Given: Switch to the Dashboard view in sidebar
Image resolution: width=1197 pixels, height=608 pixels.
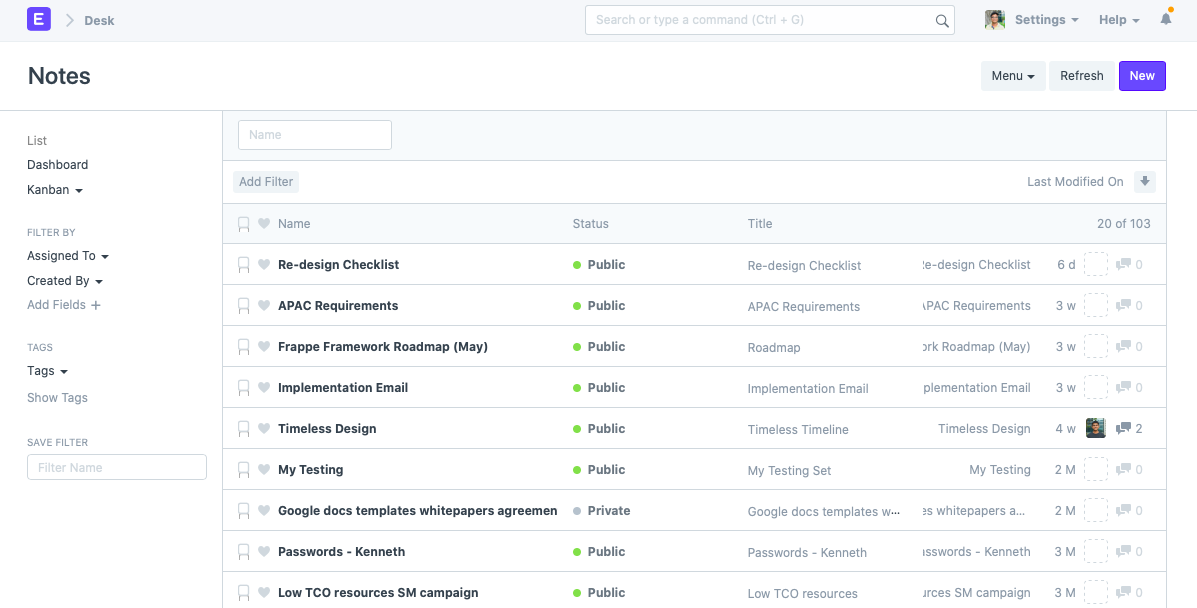Looking at the screenshot, I should 57,165.
